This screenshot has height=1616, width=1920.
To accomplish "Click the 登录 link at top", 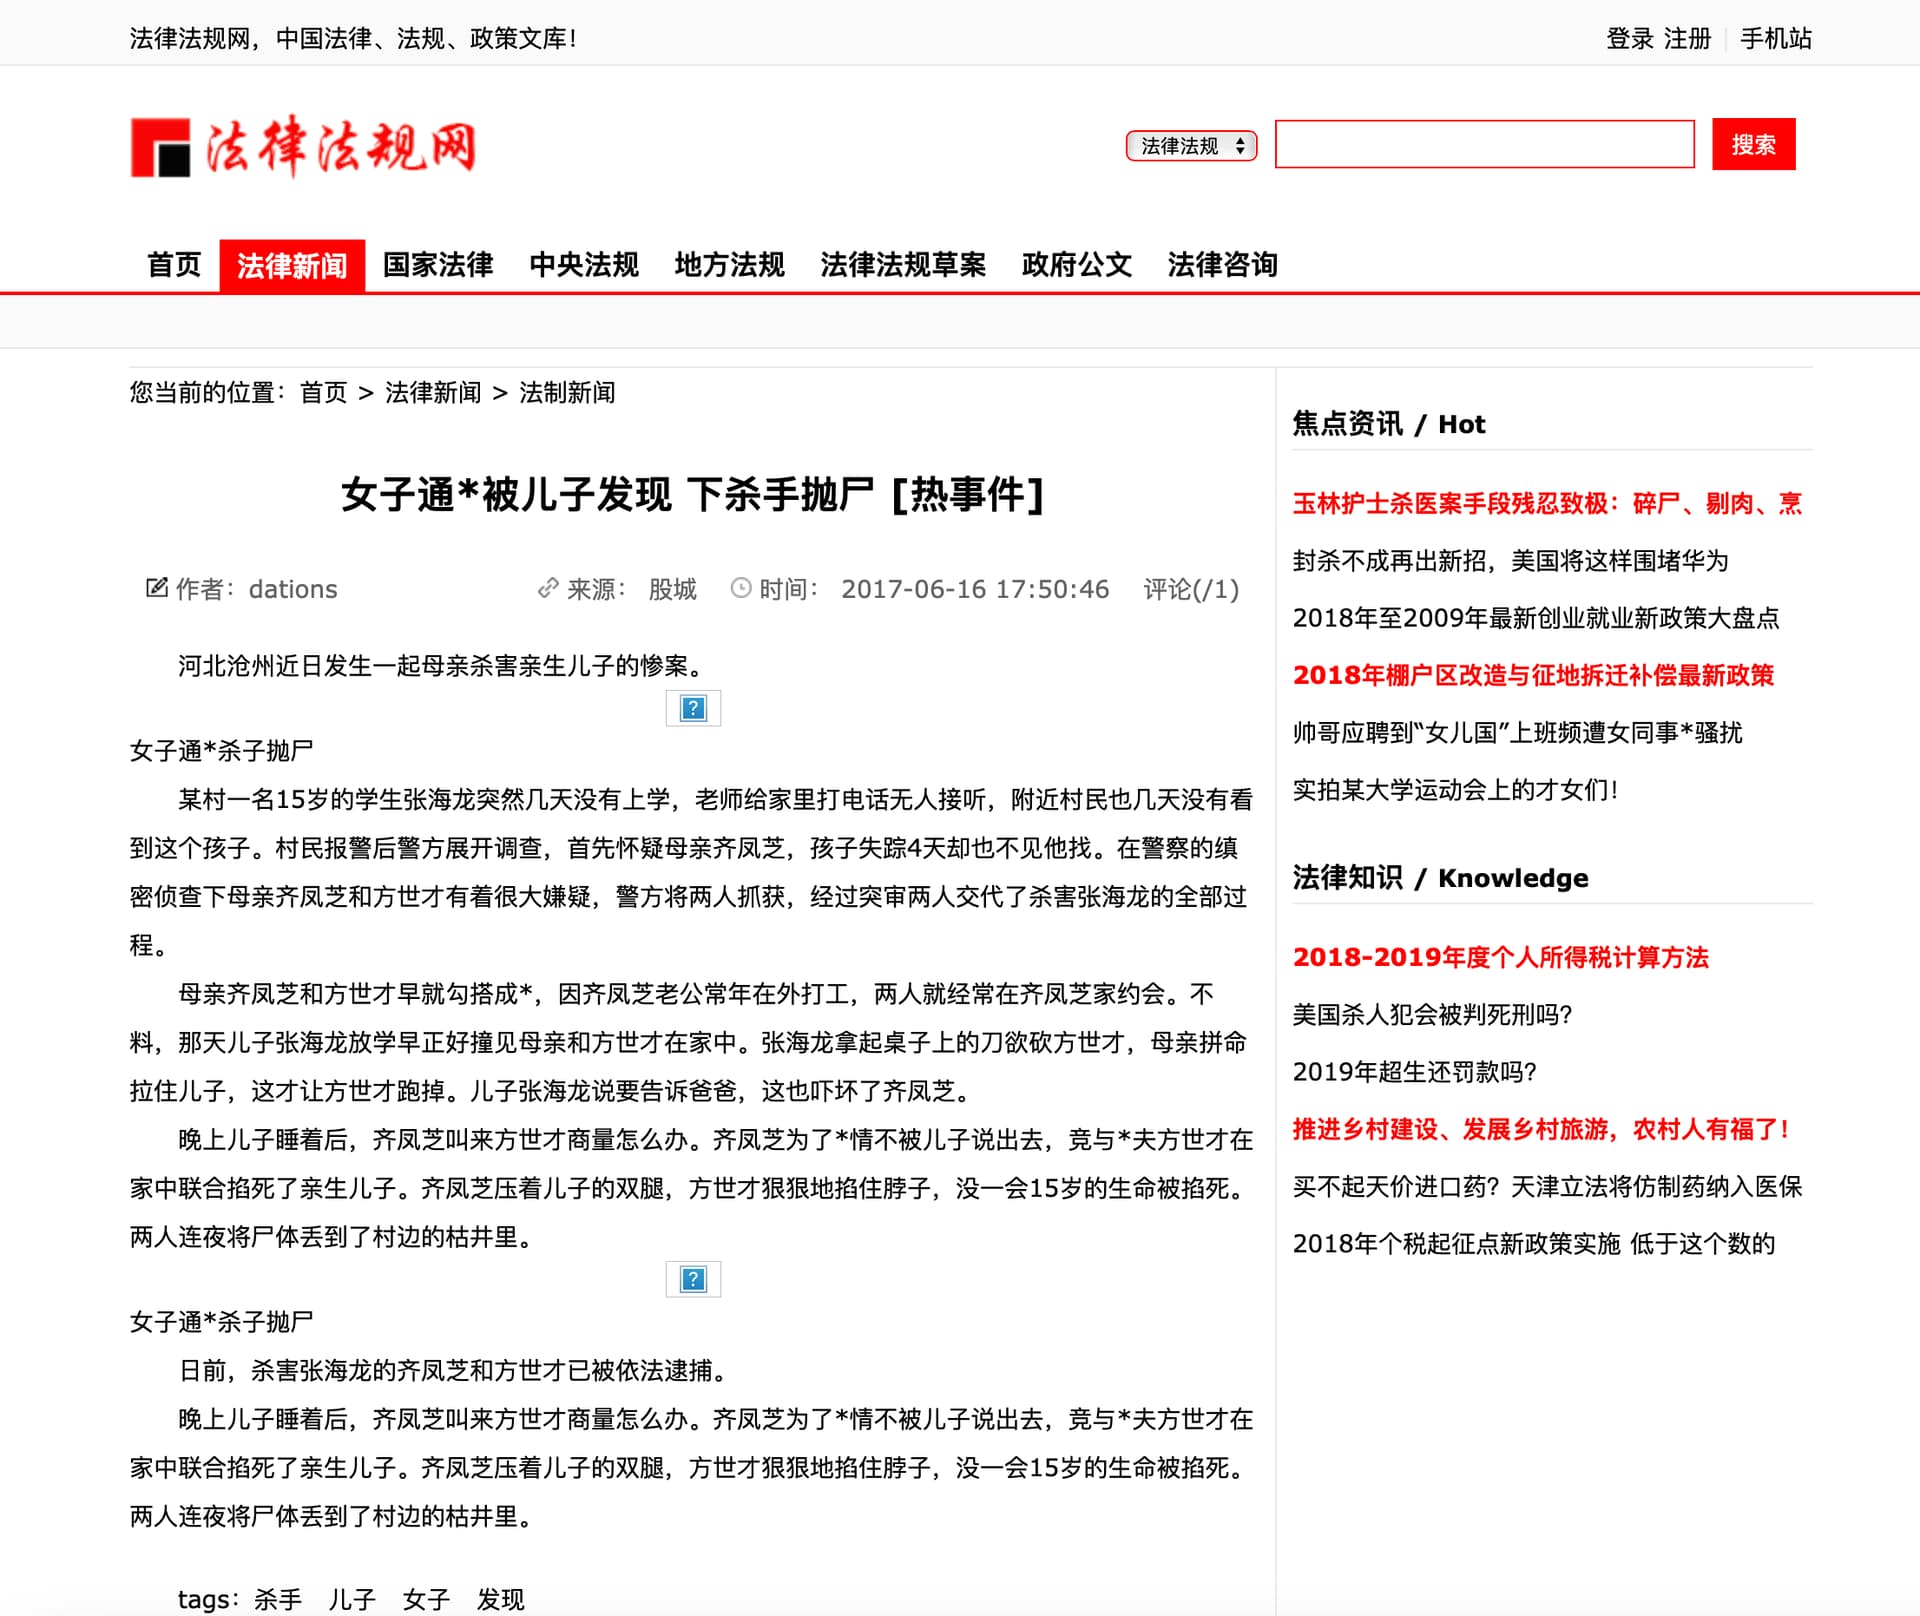I will (x=1629, y=38).
